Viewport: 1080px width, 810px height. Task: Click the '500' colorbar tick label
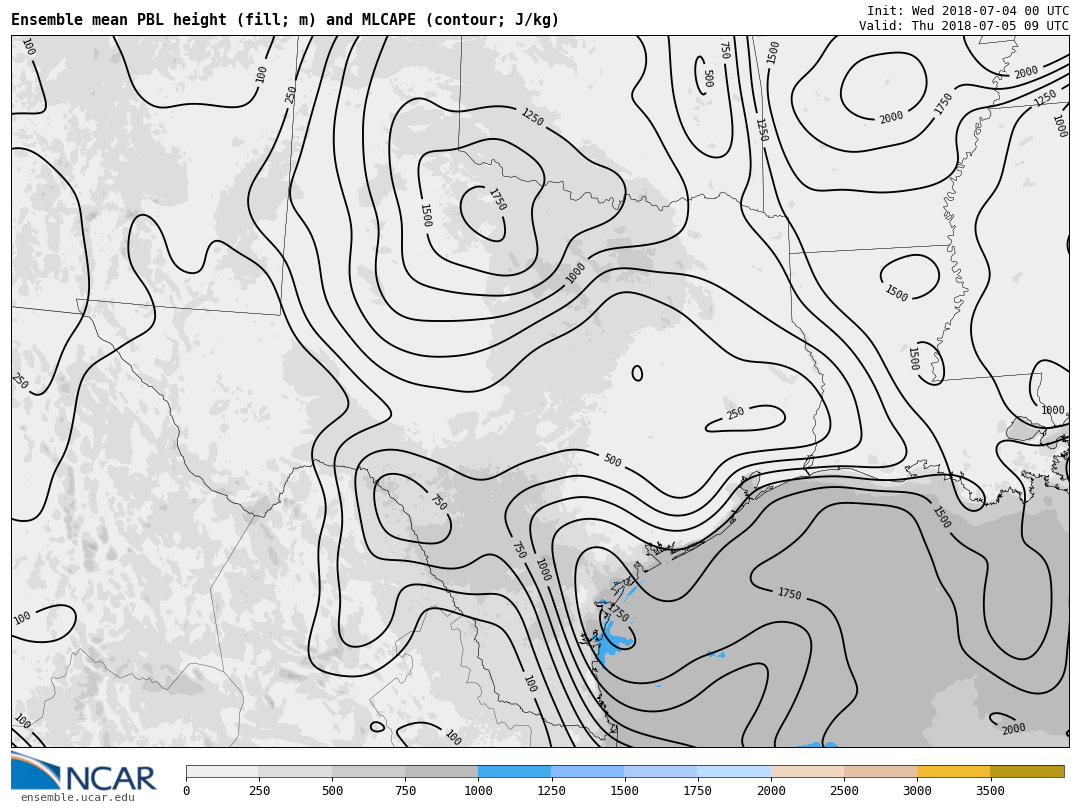[x=332, y=790]
